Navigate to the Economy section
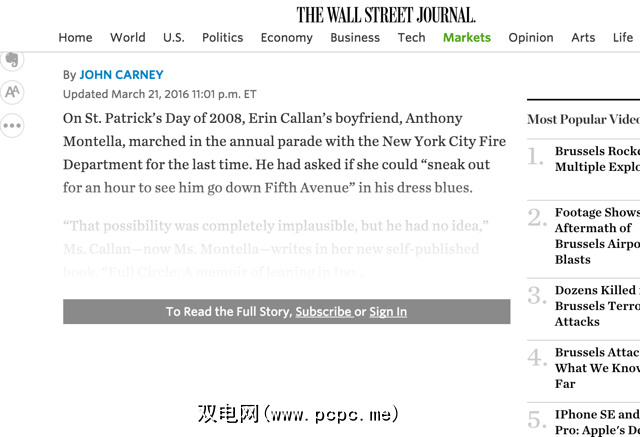The width and height of the screenshot is (640, 437). tap(286, 38)
